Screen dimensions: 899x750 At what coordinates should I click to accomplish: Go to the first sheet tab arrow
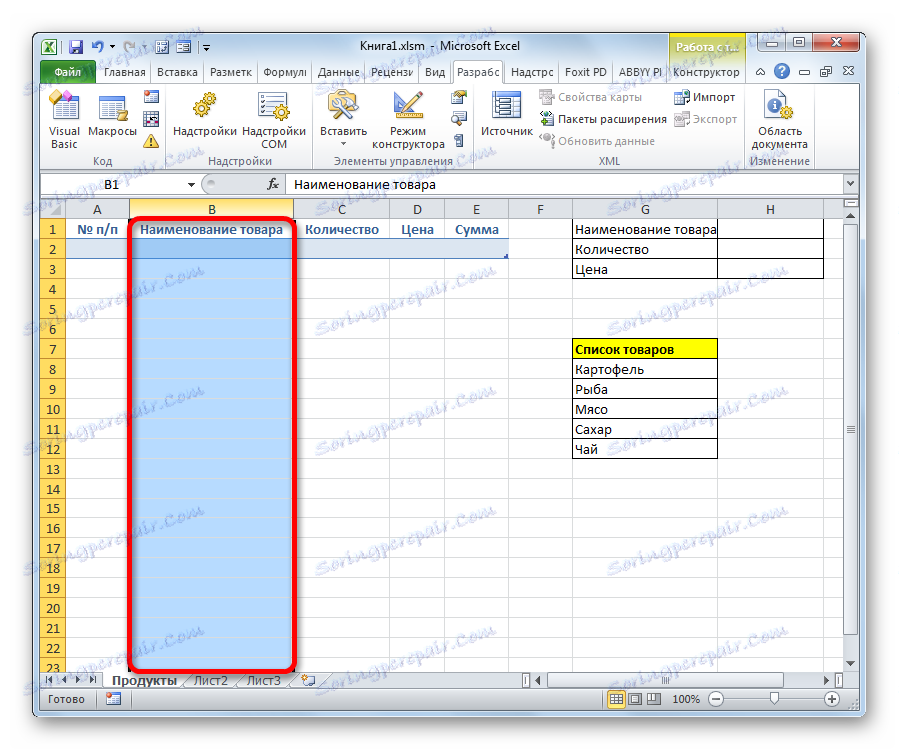[49, 680]
